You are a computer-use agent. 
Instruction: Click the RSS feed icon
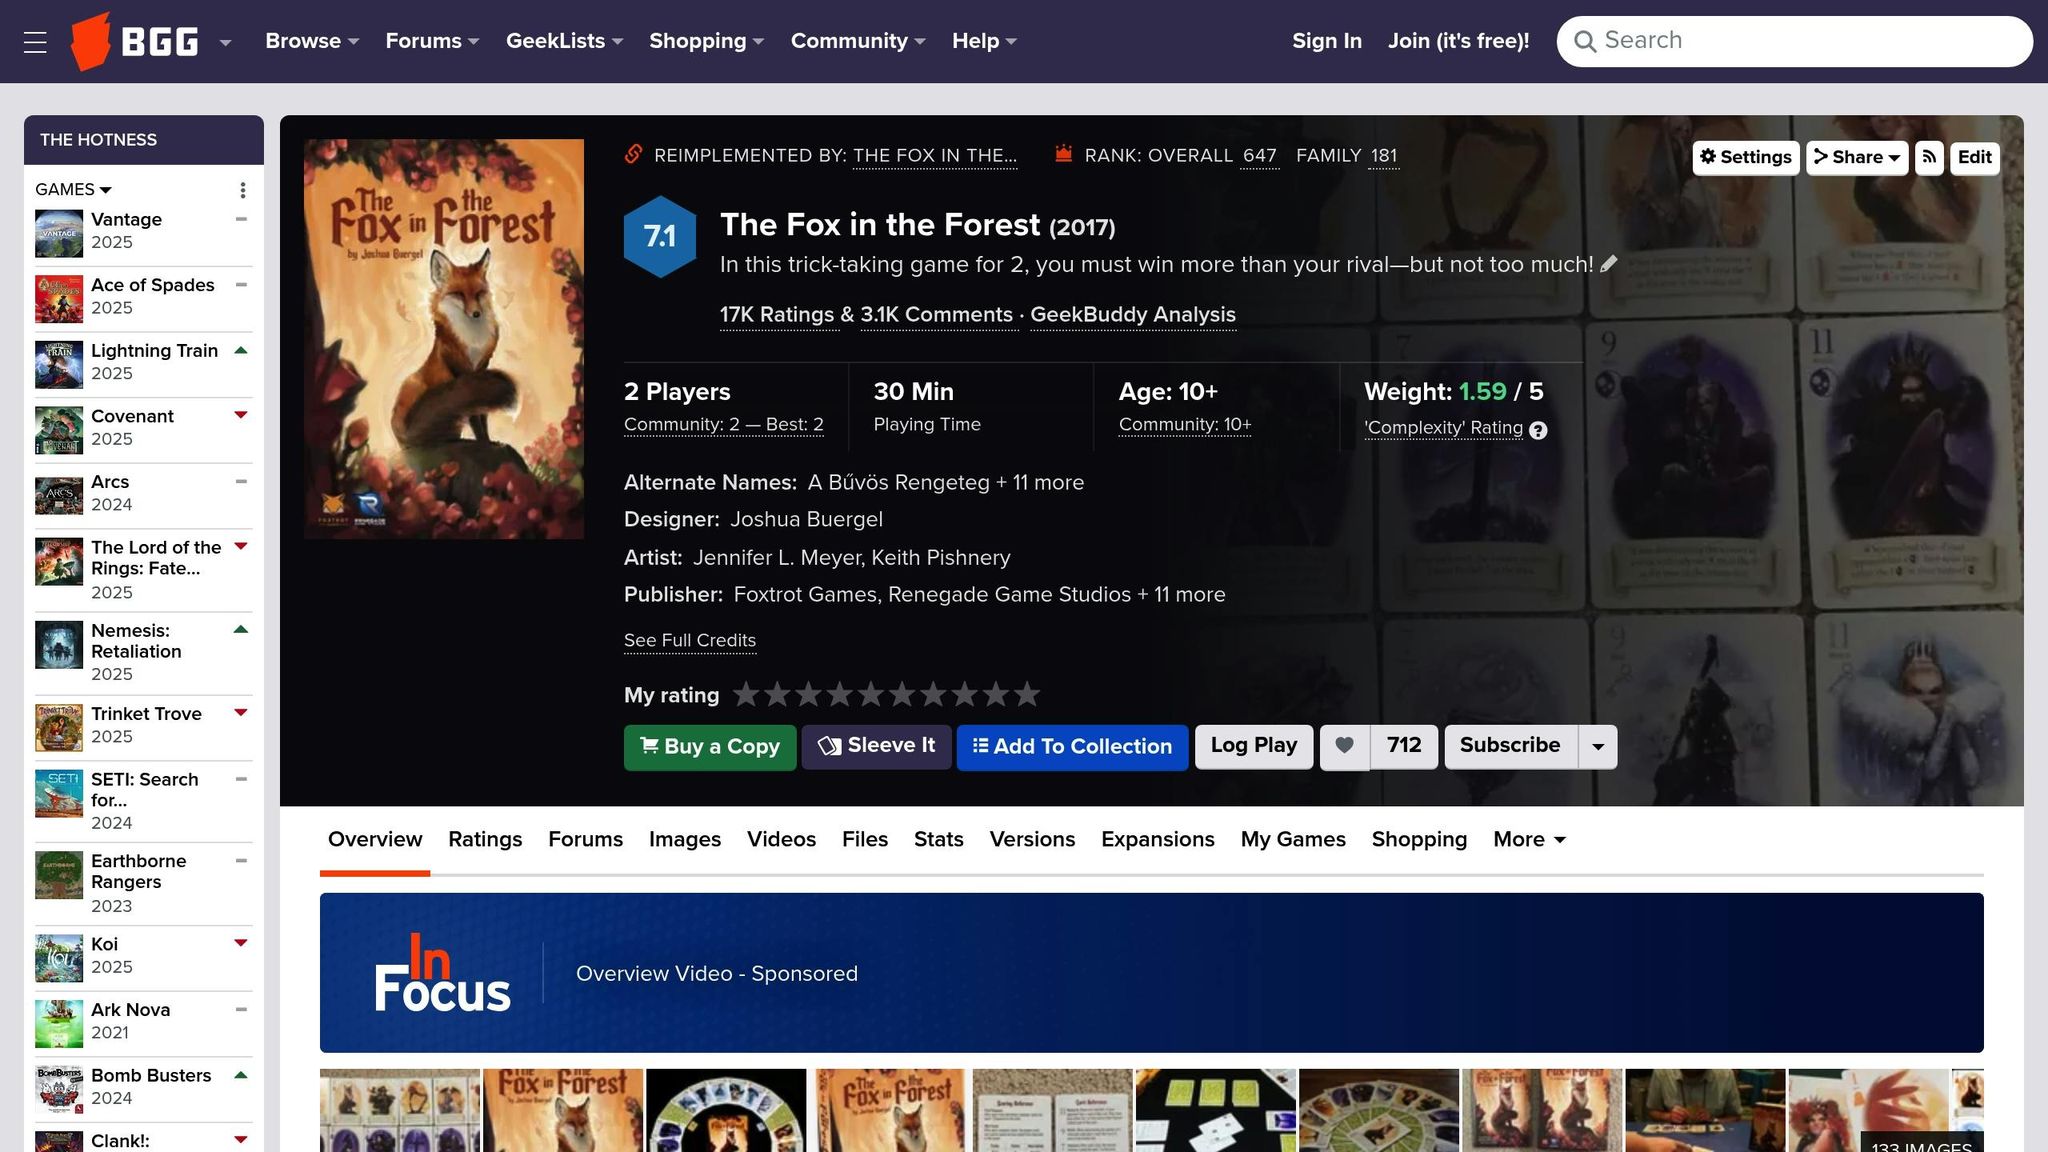(x=1929, y=157)
